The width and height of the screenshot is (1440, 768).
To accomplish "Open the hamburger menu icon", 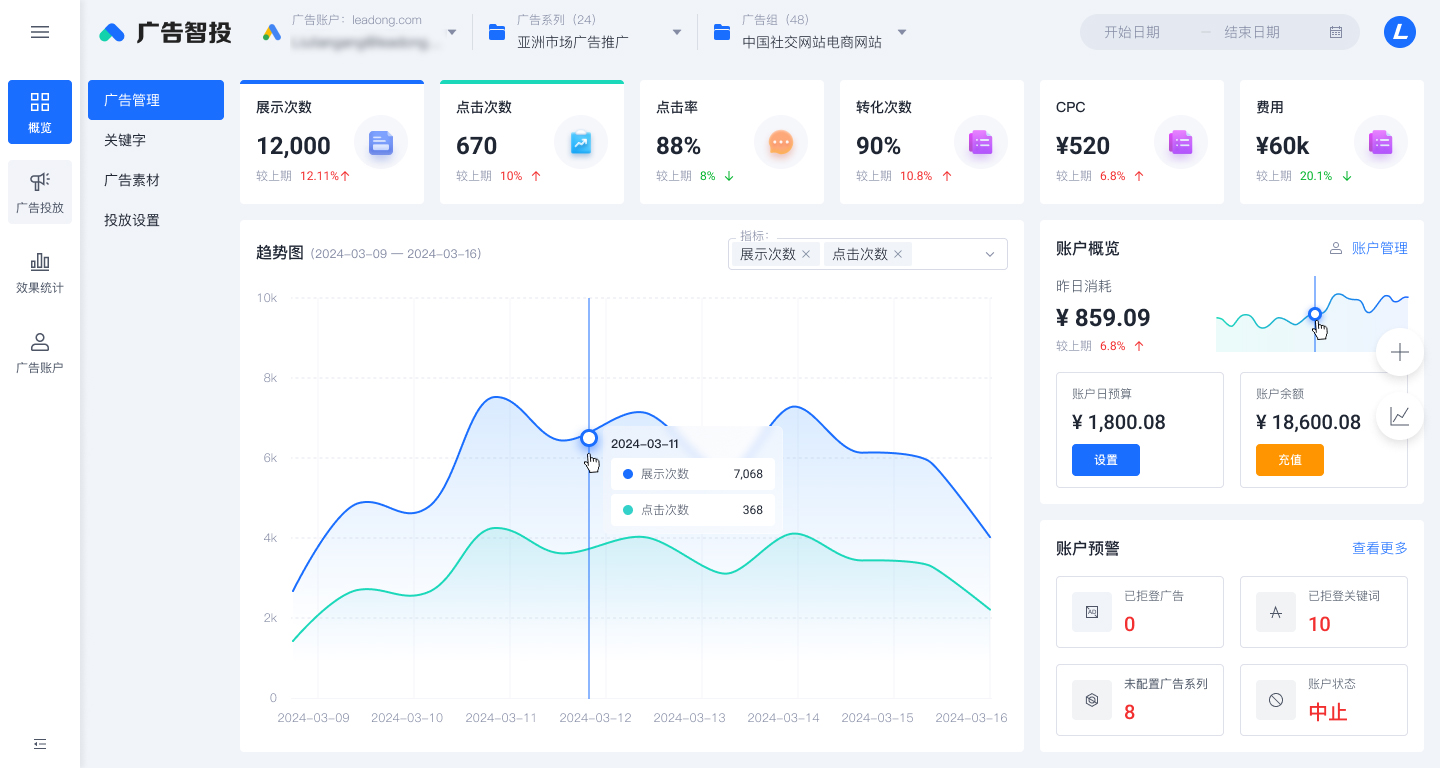I will coord(40,32).
